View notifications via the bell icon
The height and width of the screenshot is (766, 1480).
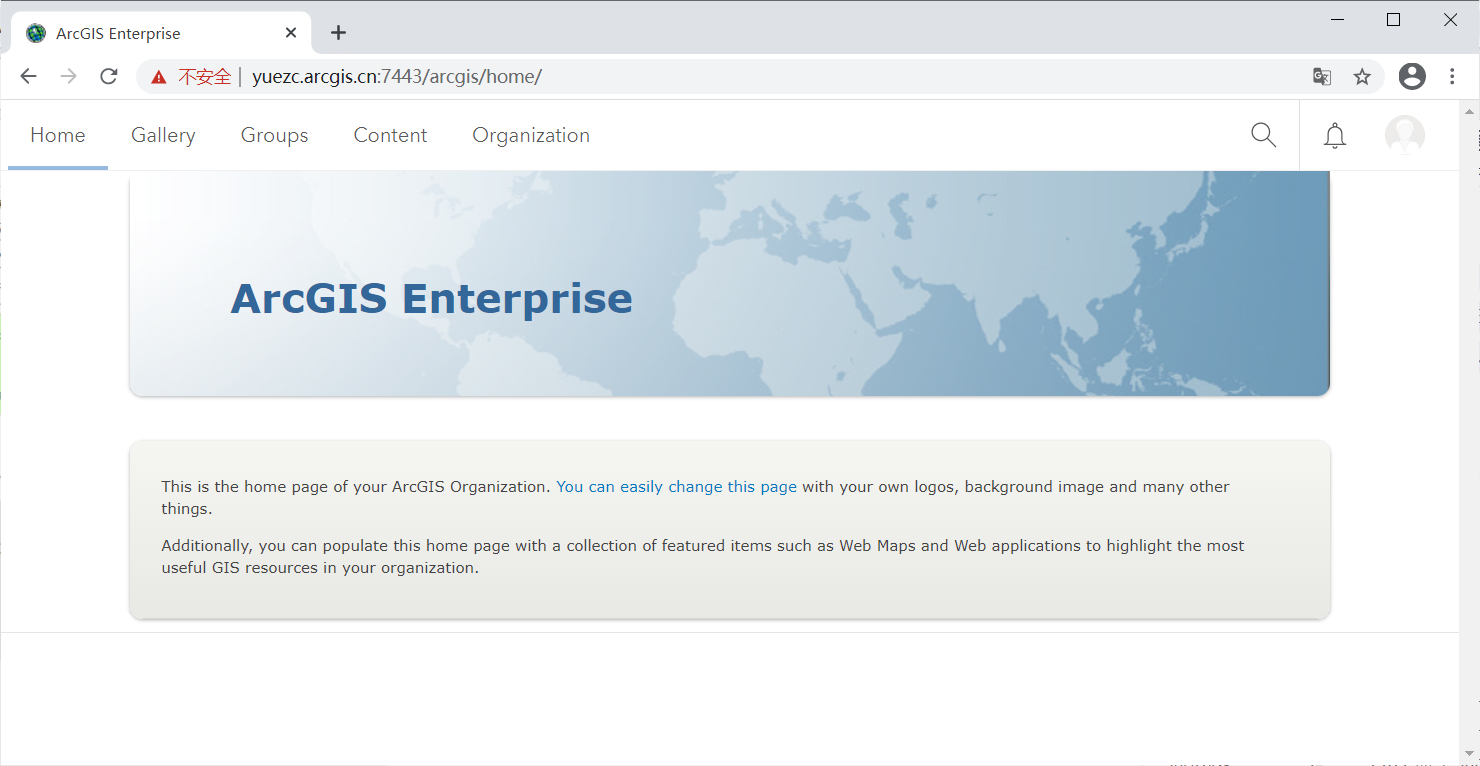pyautogui.click(x=1334, y=135)
